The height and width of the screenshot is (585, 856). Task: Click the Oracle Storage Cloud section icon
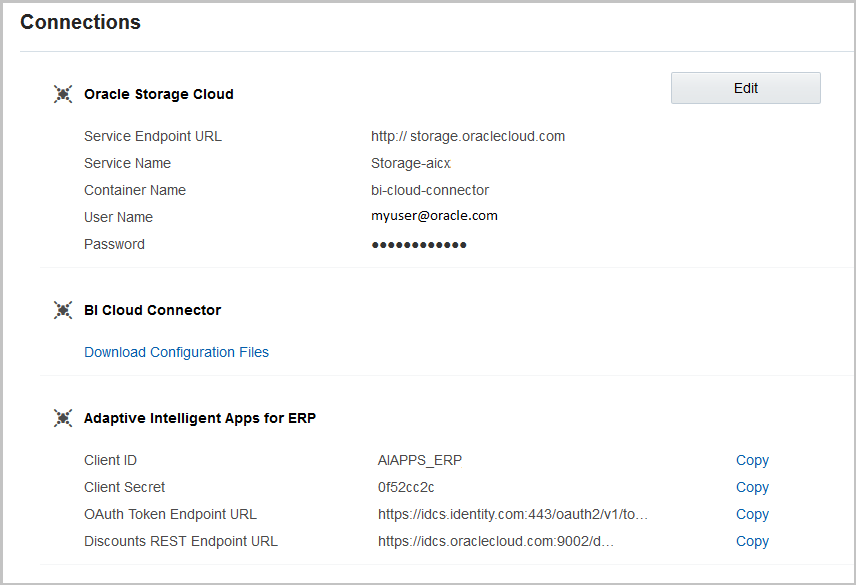[x=63, y=94]
